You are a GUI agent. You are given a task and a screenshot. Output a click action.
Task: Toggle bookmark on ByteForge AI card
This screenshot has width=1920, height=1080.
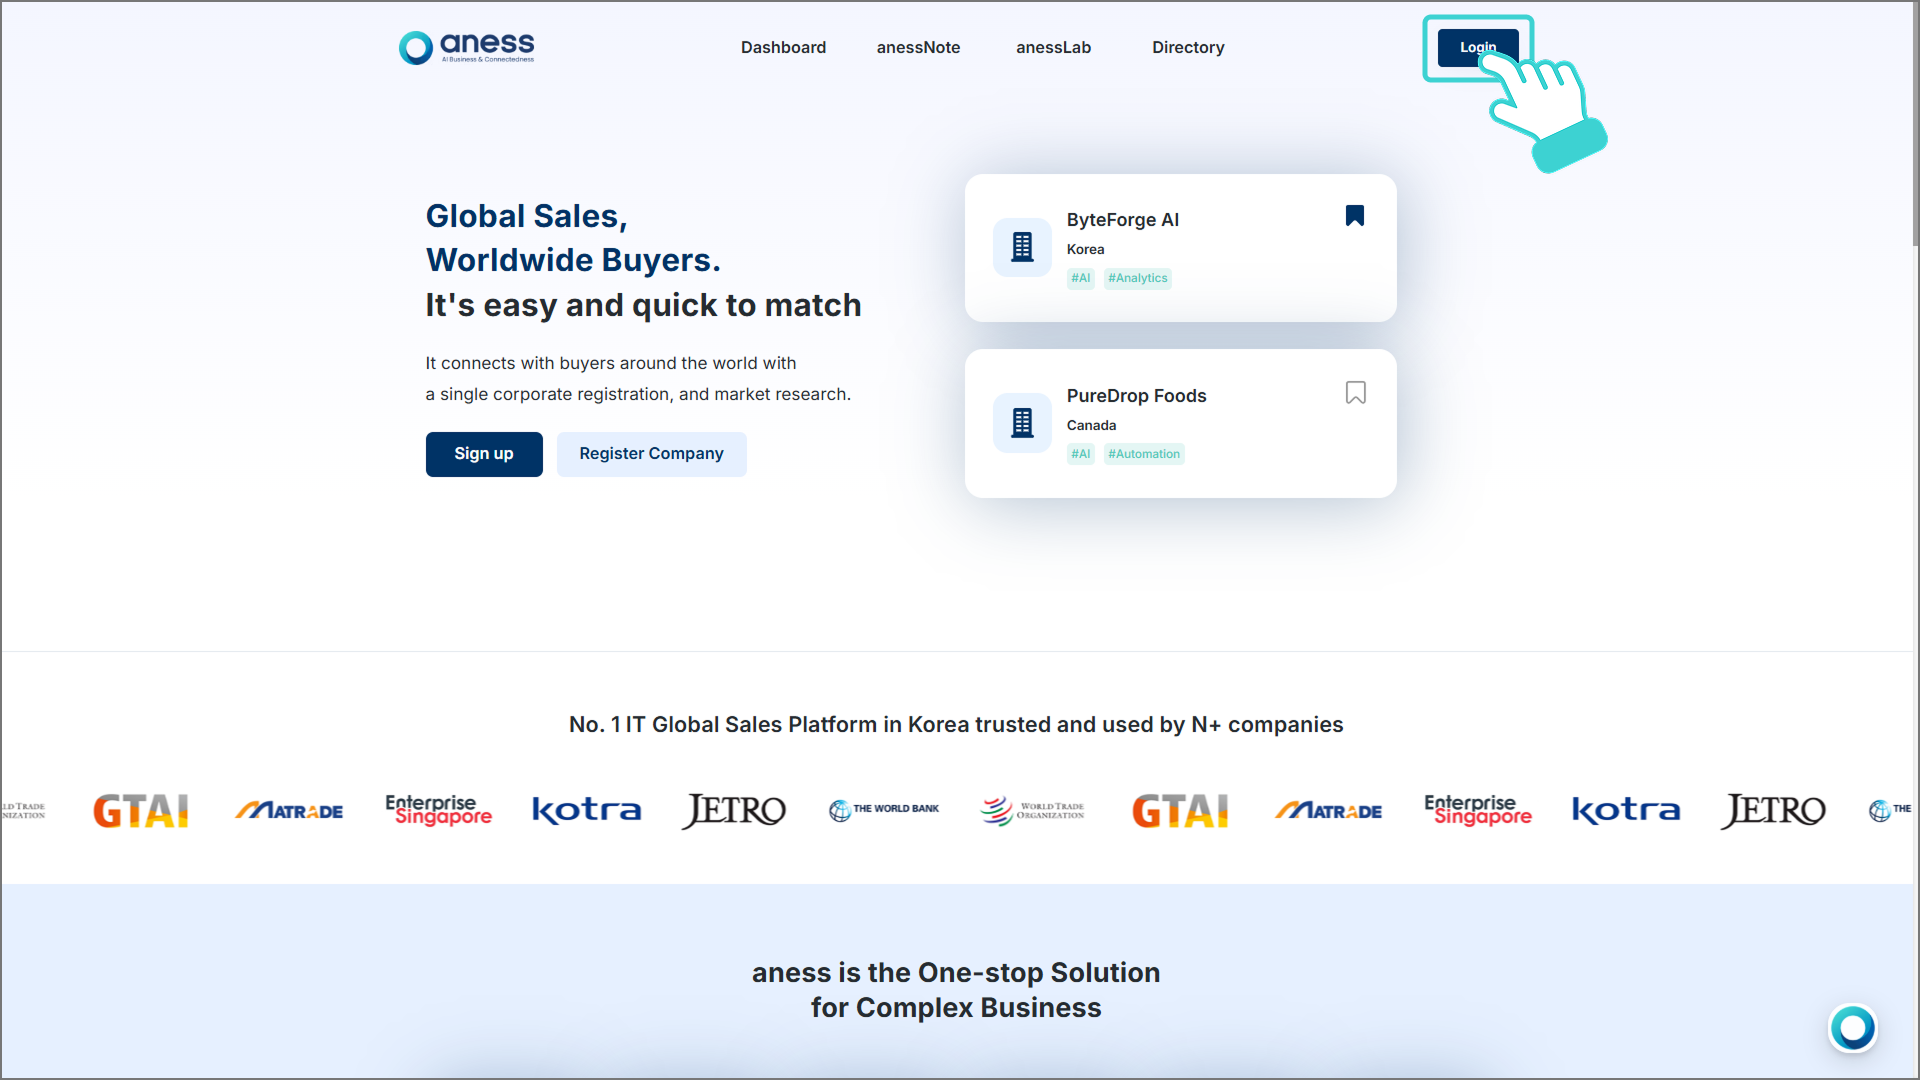point(1354,216)
